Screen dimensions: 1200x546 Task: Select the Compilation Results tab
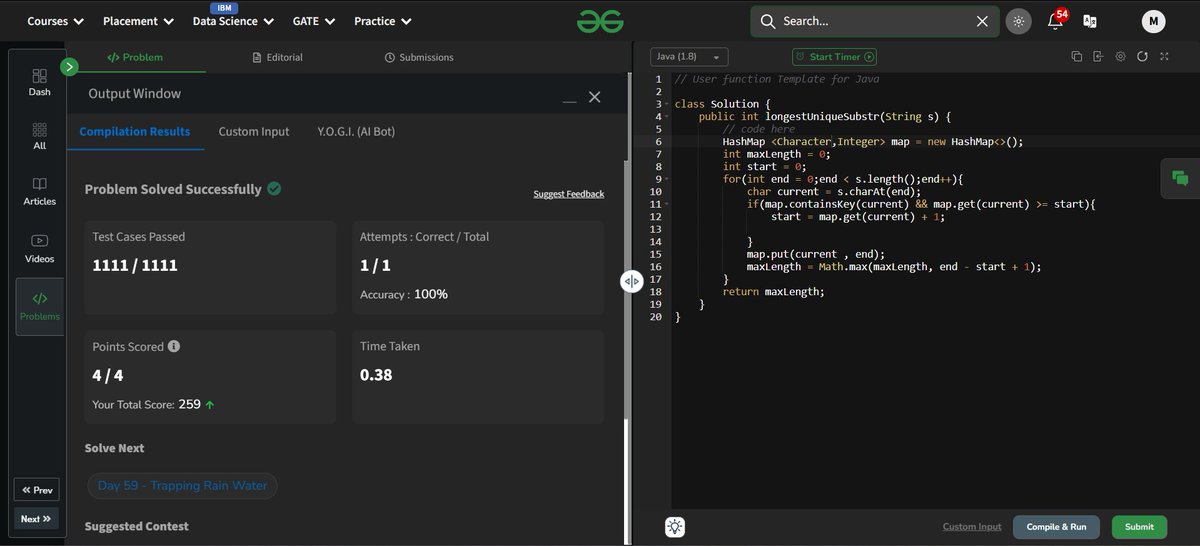click(135, 131)
